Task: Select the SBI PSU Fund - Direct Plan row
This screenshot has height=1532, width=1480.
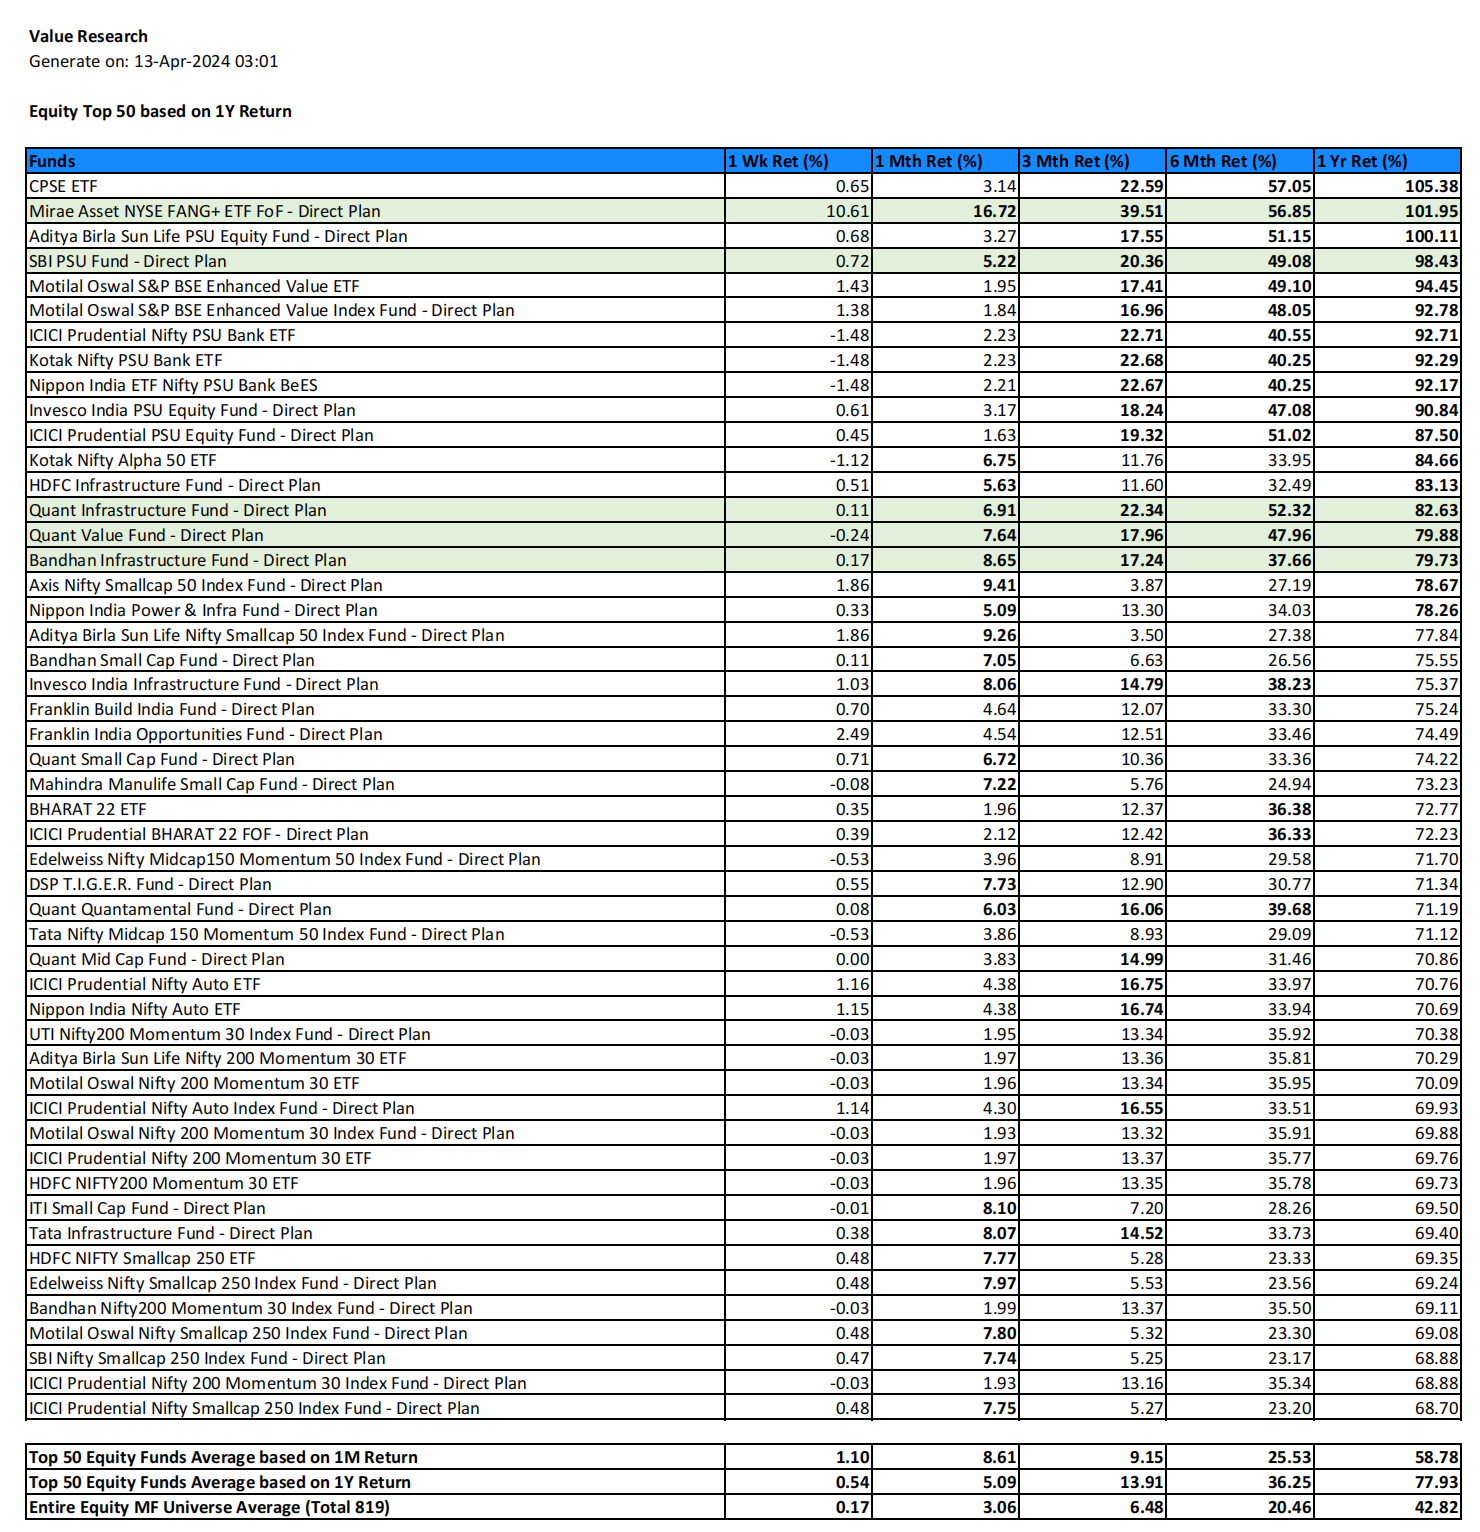Action: tap(743, 261)
